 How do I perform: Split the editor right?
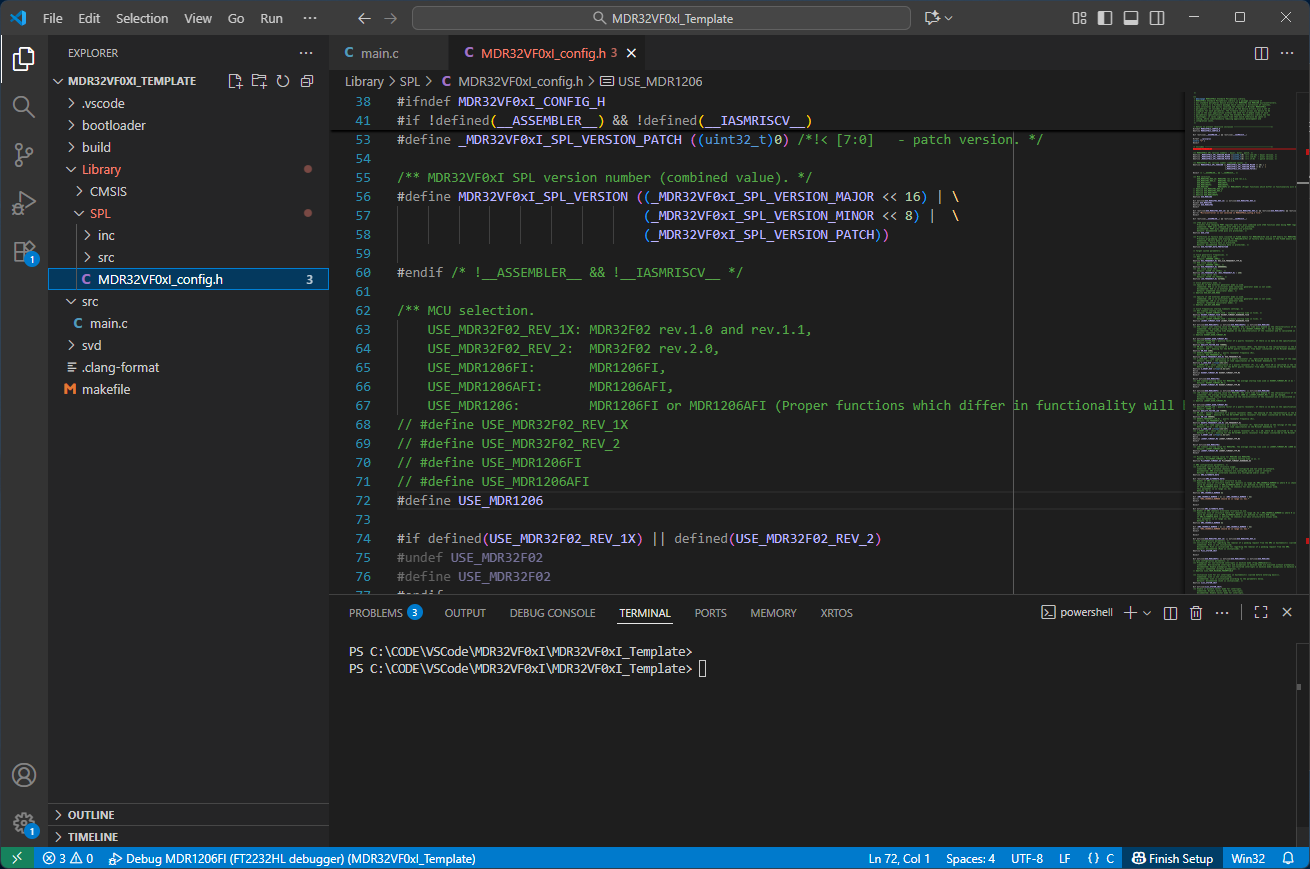(x=1262, y=53)
